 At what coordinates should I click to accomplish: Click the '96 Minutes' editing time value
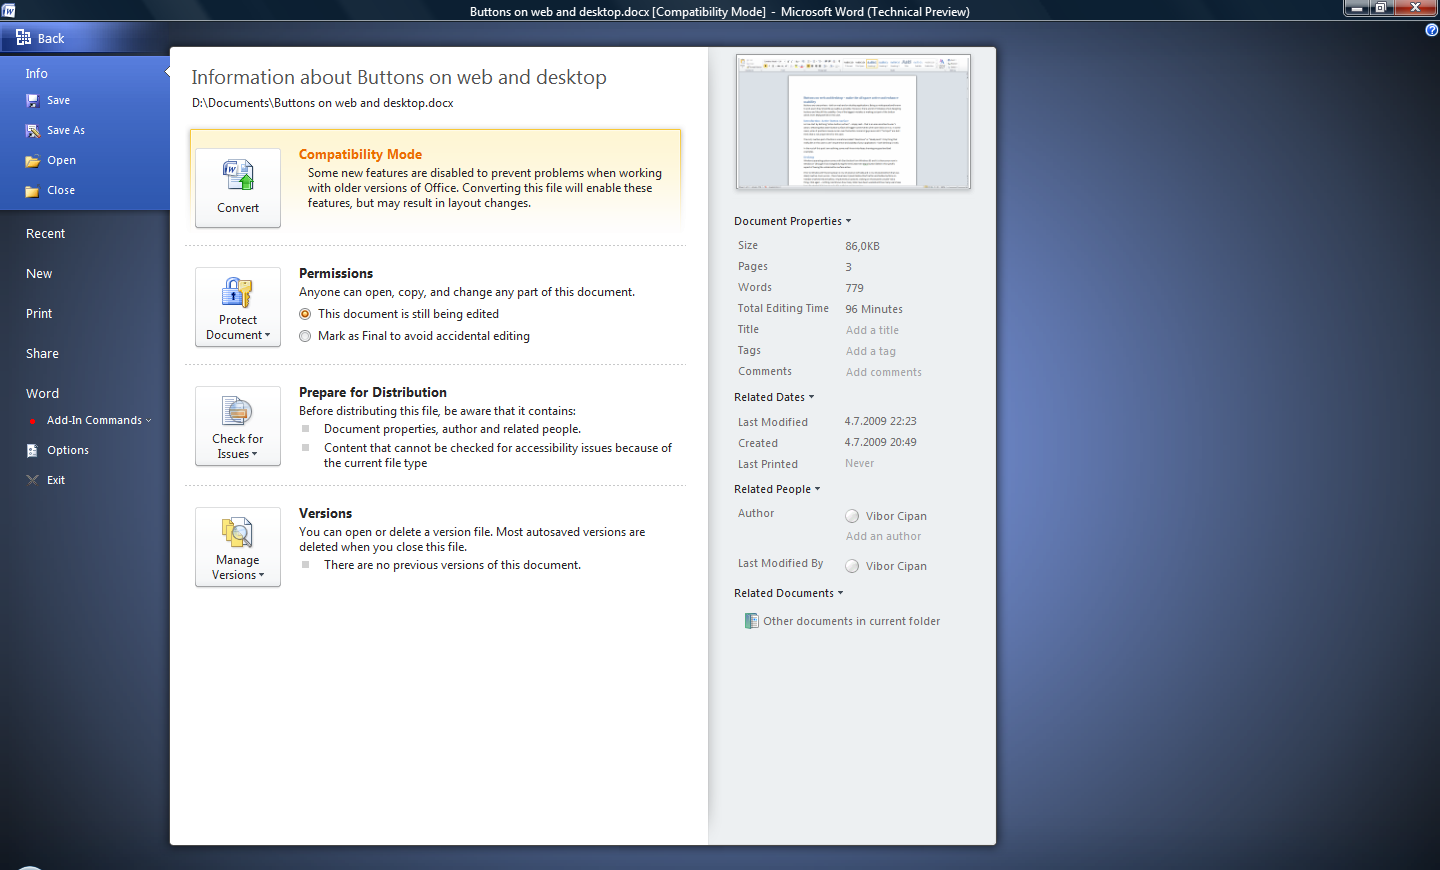click(874, 309)
